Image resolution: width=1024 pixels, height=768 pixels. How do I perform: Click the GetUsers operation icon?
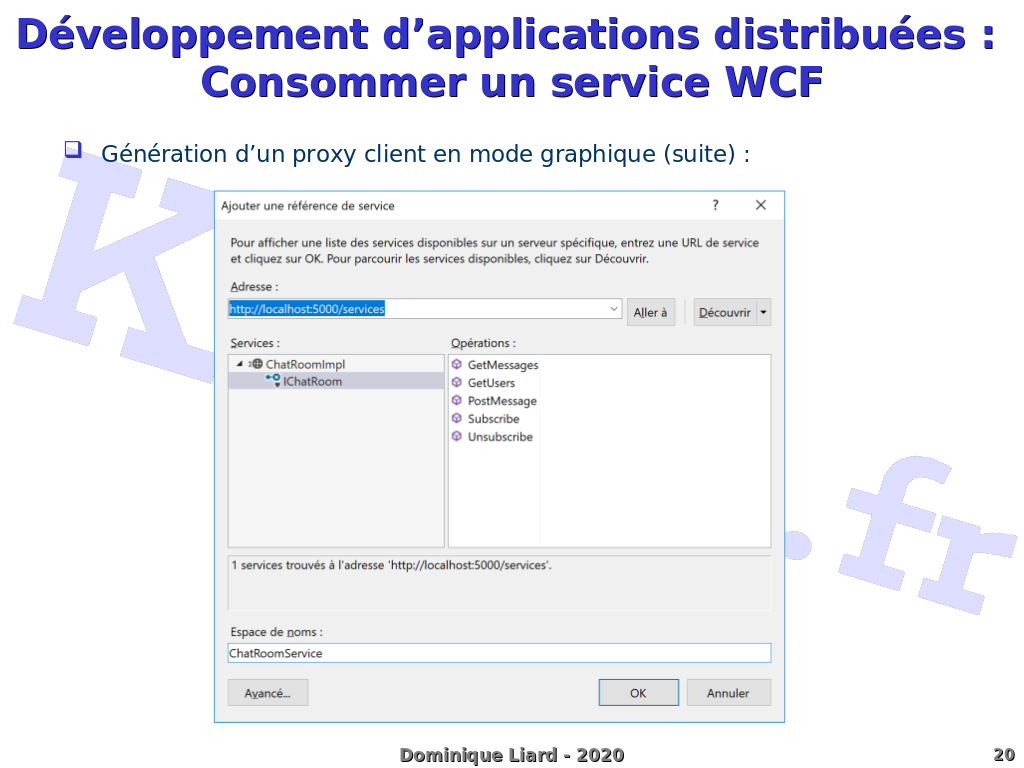click(x=457, y=383)
